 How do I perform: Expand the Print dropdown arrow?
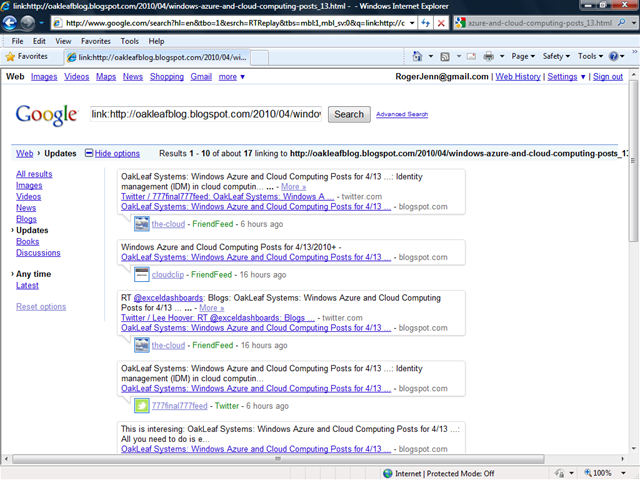pos(502,56)
